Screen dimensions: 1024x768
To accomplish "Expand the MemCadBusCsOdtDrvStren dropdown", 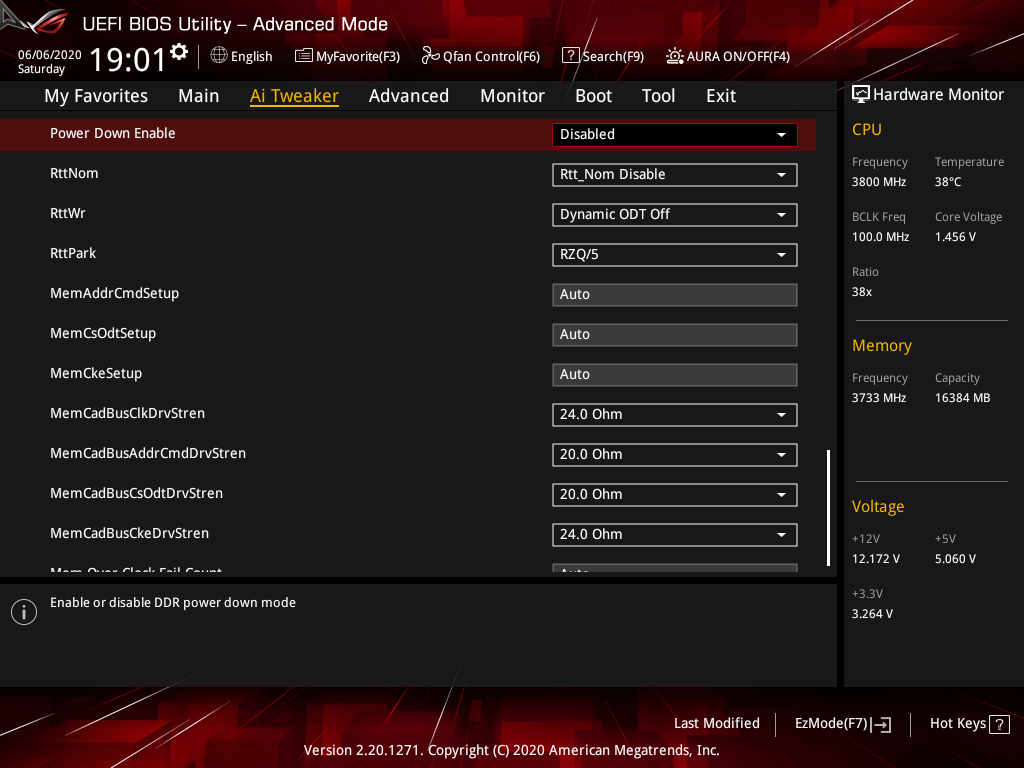I will click(x=675, y=494).
